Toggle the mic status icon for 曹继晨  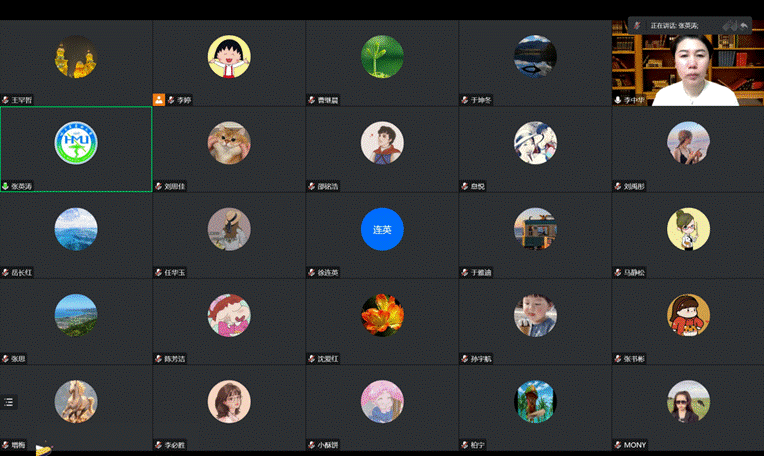coord(311,100)
